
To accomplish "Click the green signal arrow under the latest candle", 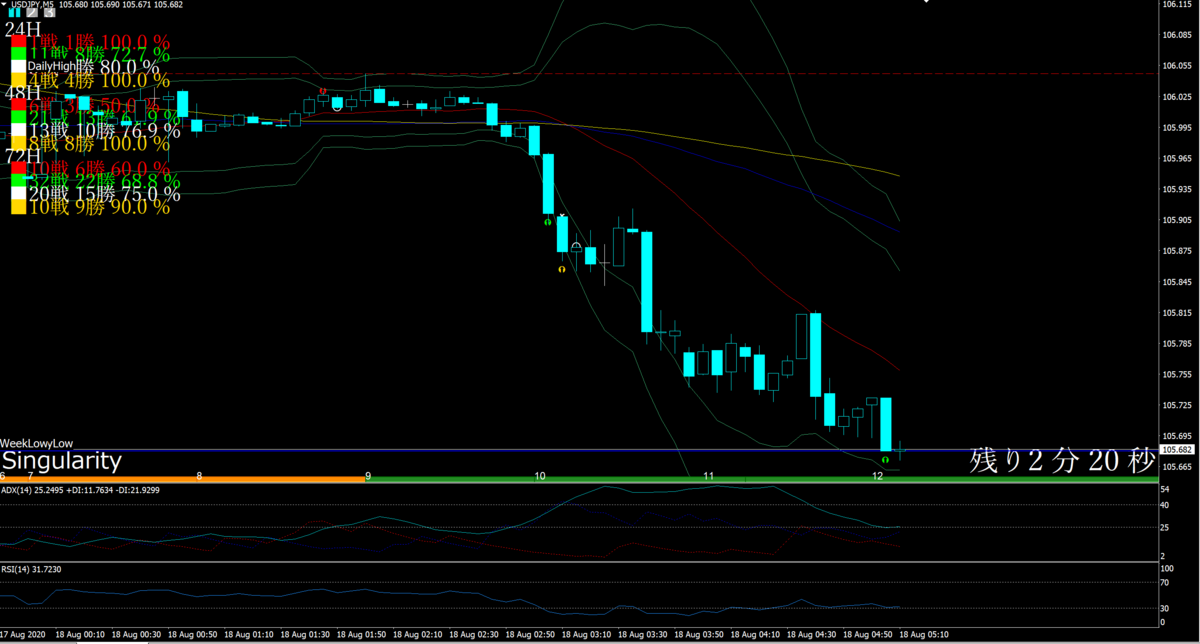I will tap(885, 459).
